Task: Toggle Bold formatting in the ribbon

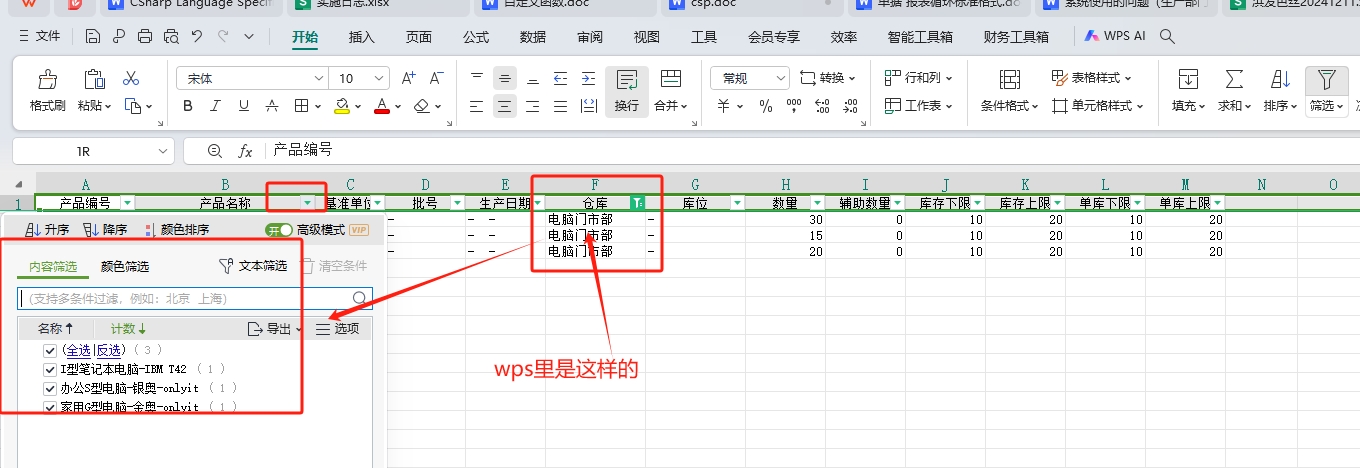Action: [188, 106]
